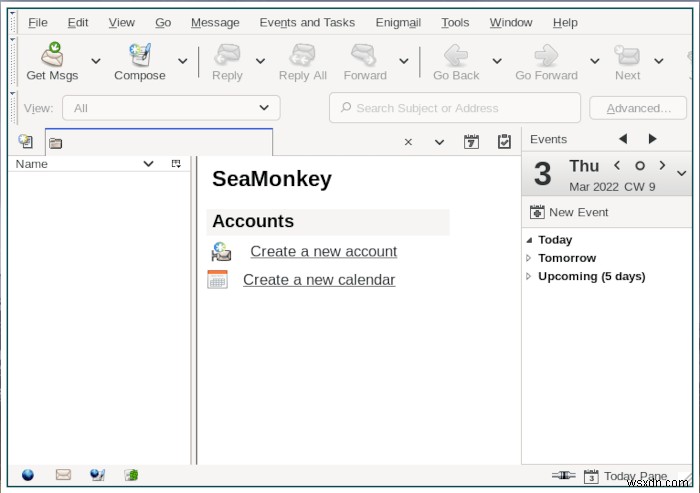Open the View filter dropdown showing All
The image size is (700, 493).
(171, 108)
